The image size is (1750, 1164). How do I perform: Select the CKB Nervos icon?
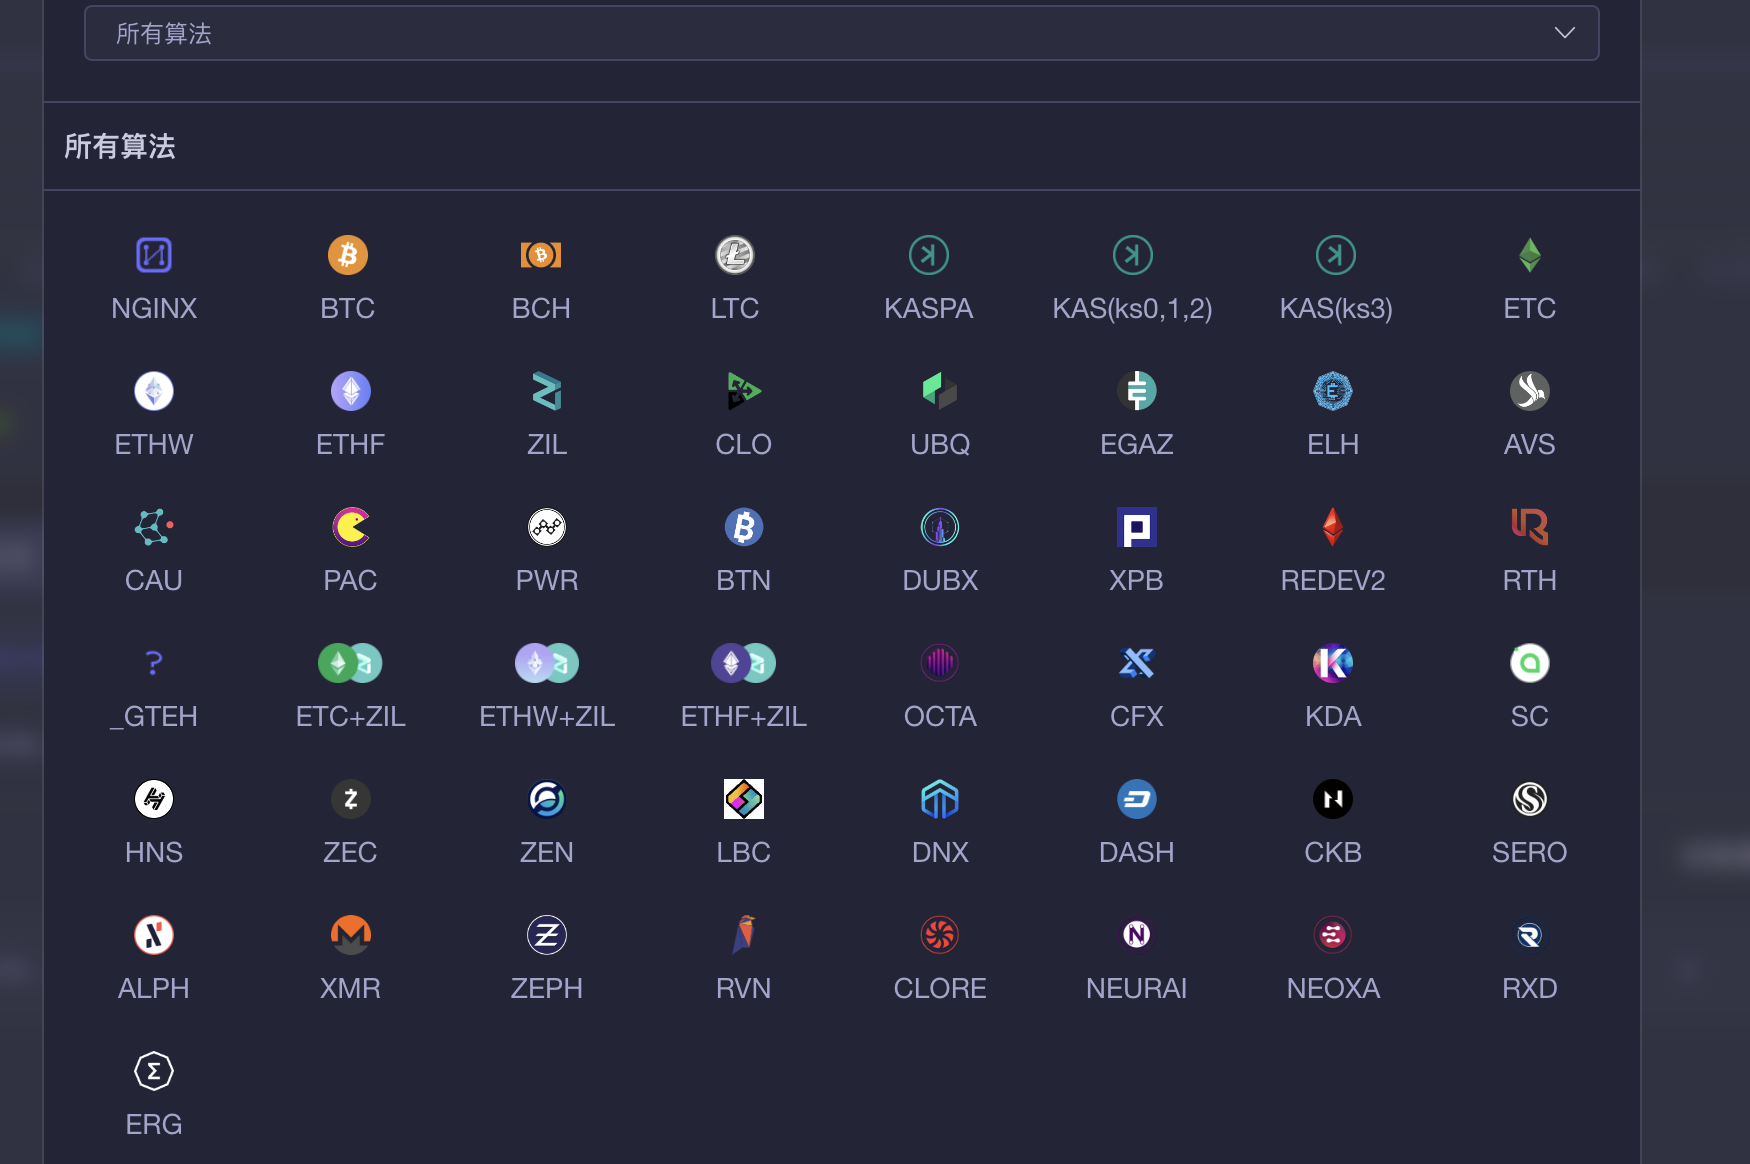1333,799
